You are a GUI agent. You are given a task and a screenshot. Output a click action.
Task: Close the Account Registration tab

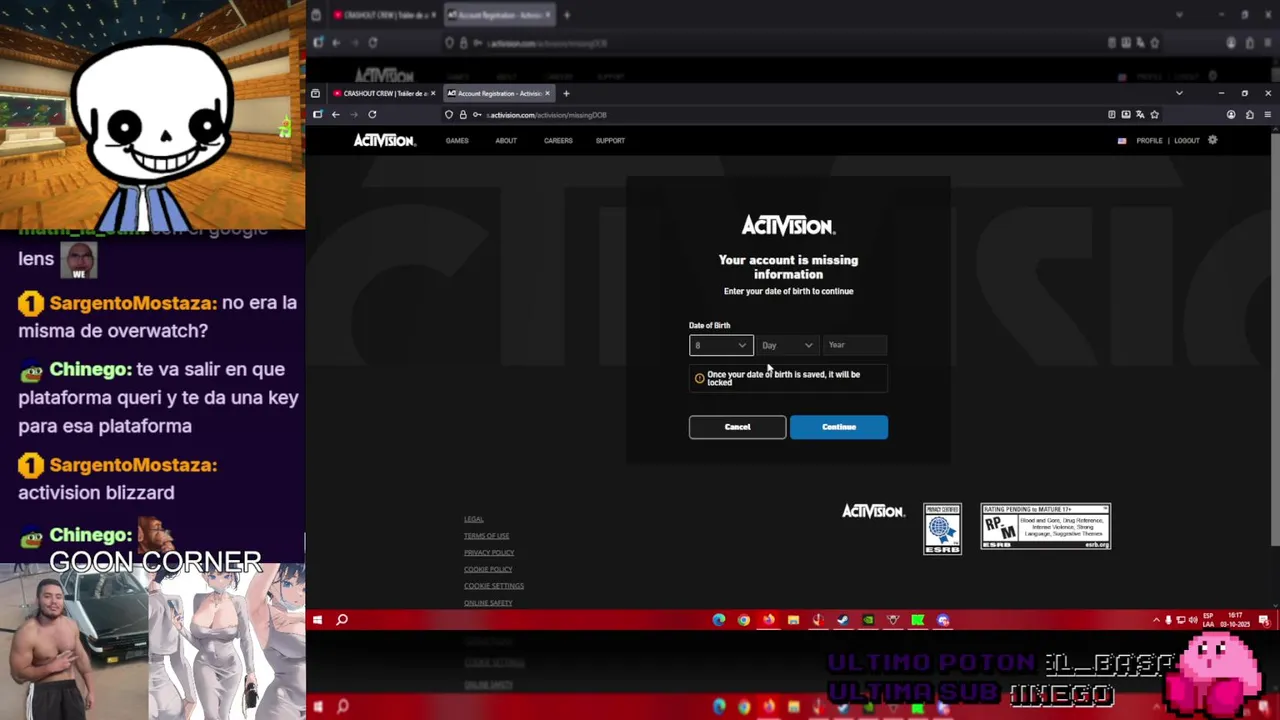click(547, 93)
